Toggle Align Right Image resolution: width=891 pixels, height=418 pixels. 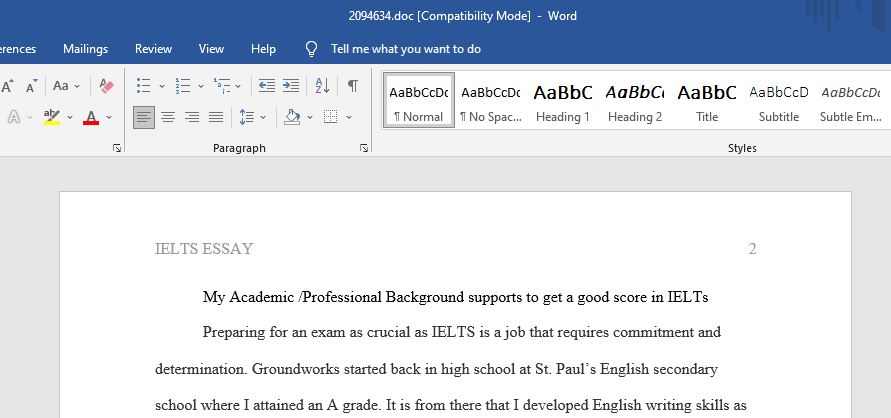point(192,118)
